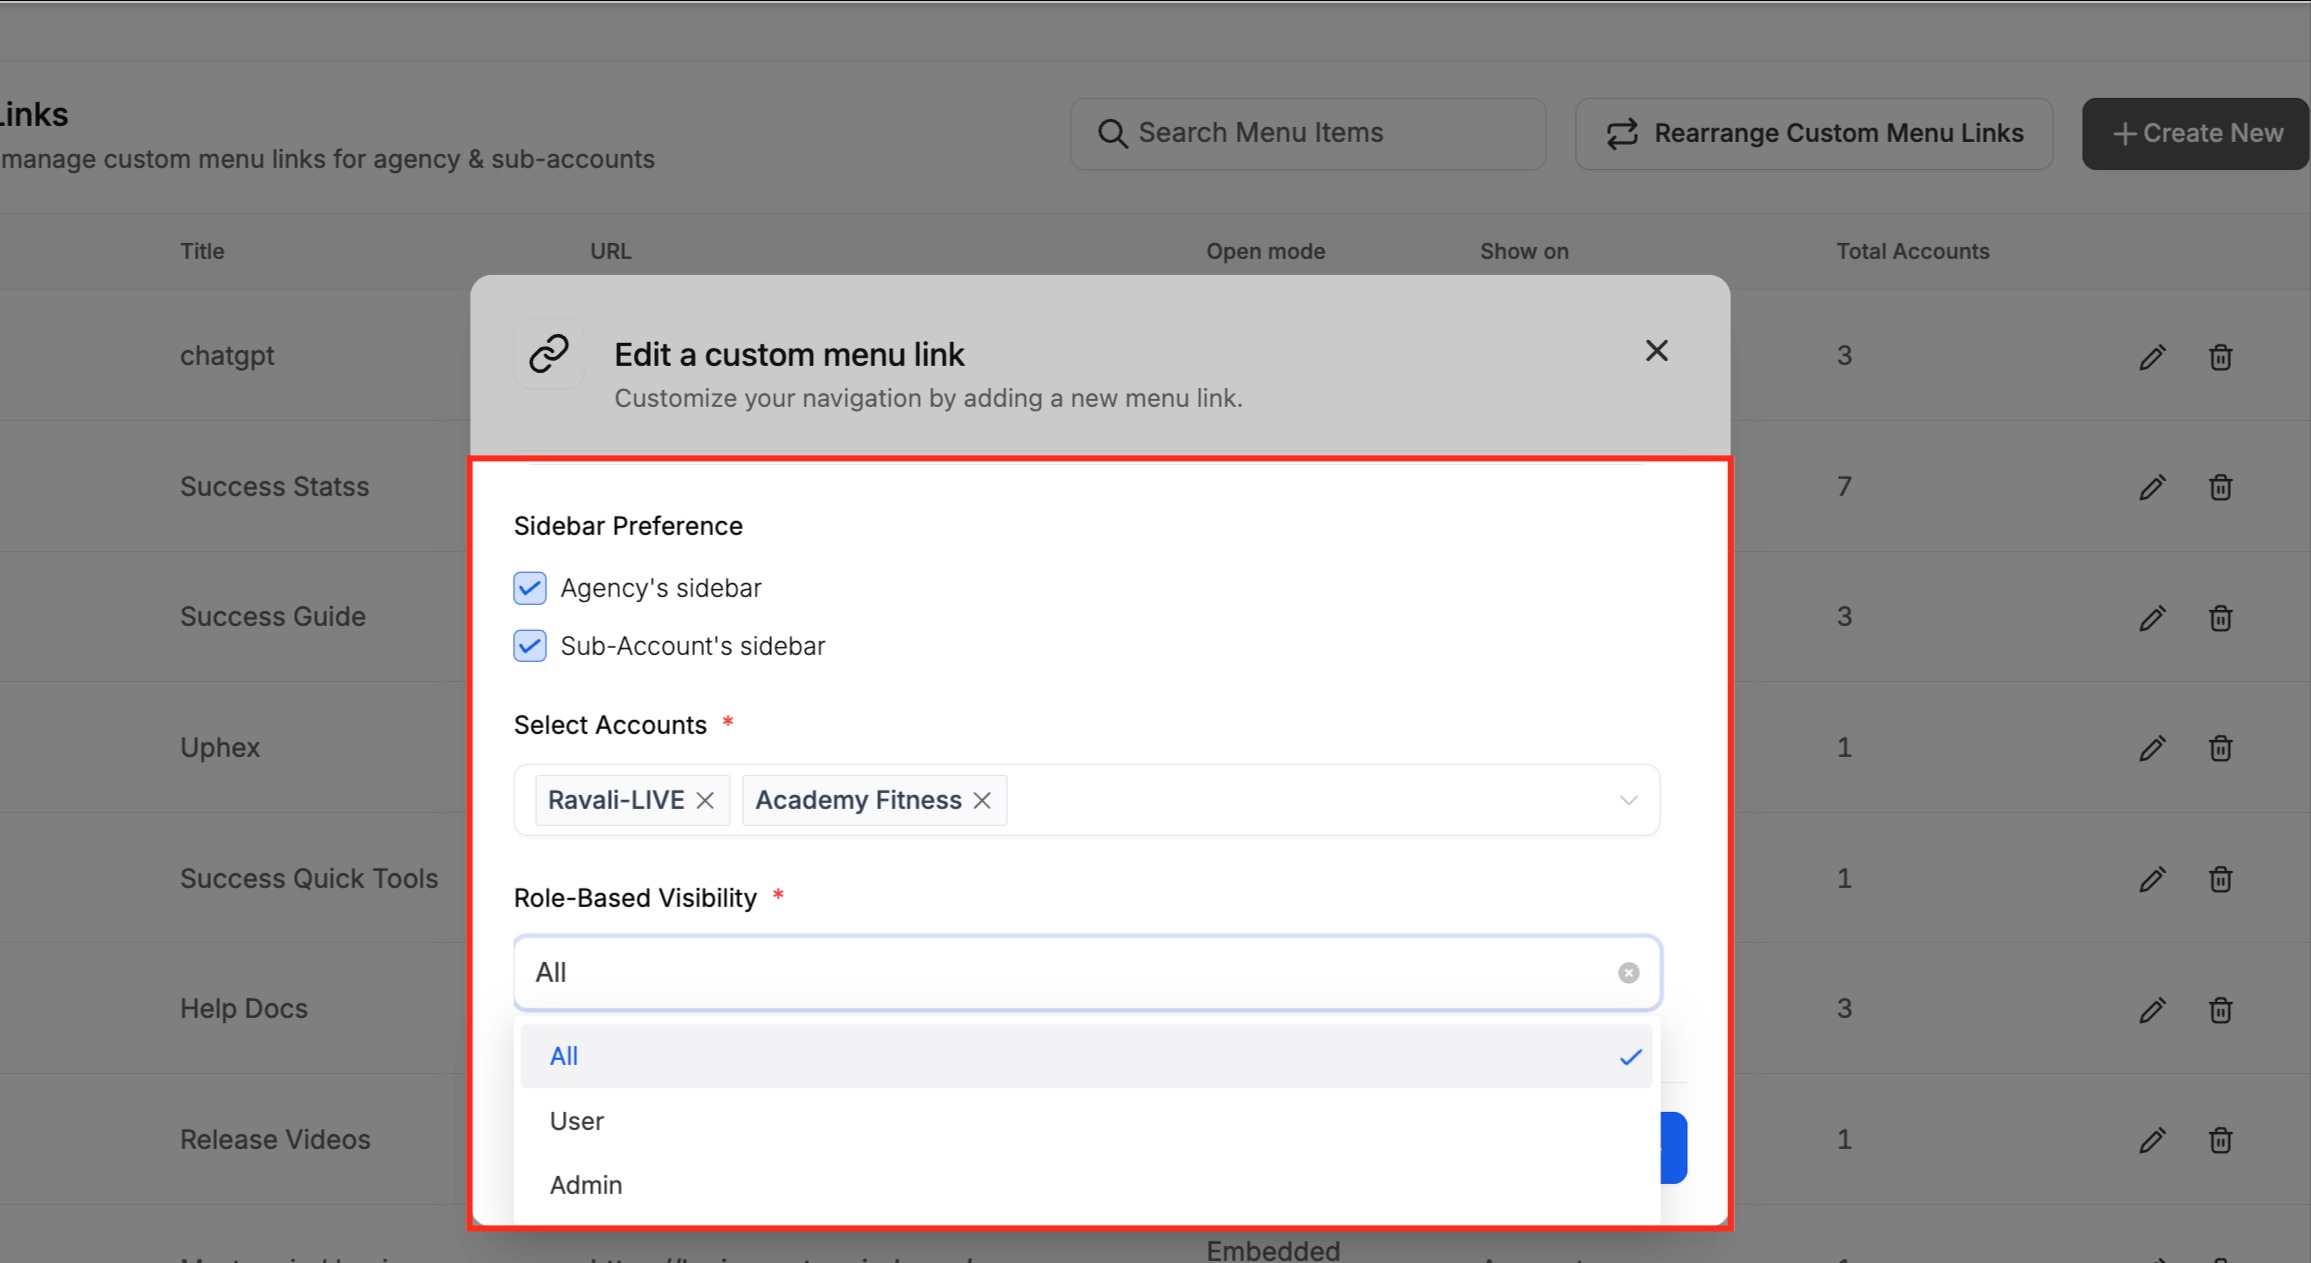This screenshot has height=1263, width=2311.
Task: Edit the Help Docs menu link
Action: coord(2152,1010)
